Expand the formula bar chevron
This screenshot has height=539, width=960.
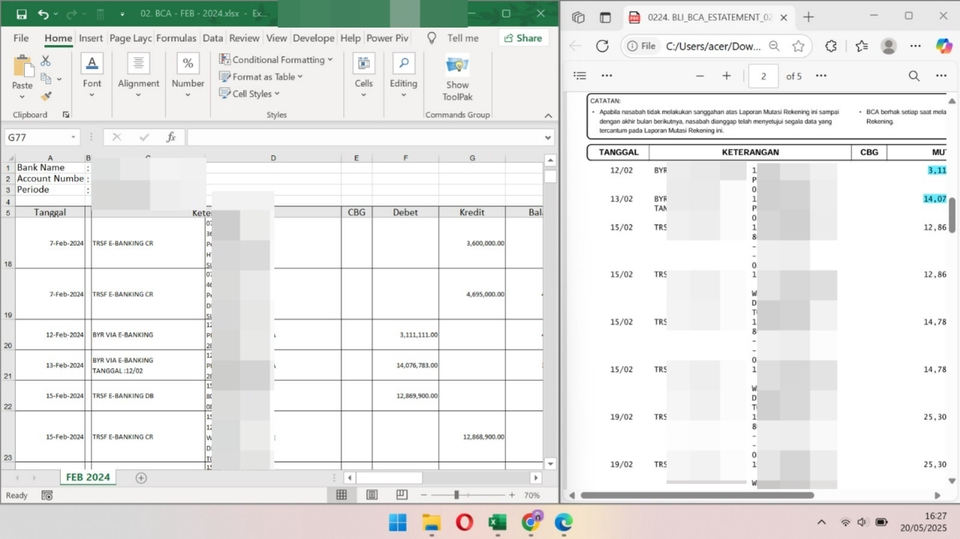(547, 137)
